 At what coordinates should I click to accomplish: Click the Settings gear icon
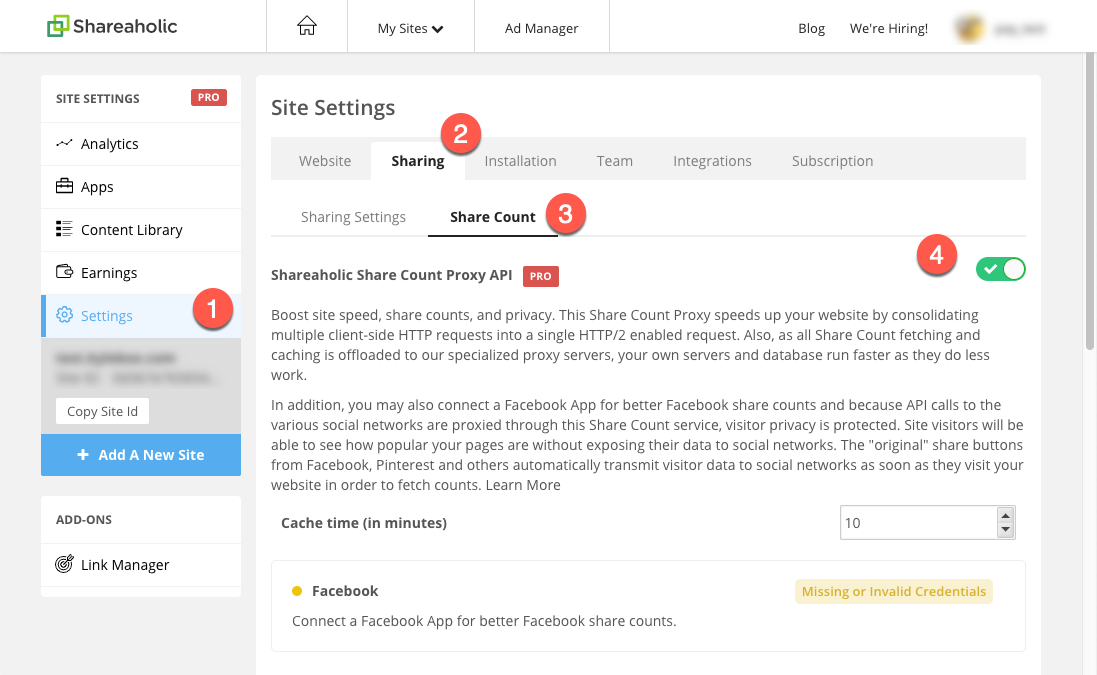64,315
